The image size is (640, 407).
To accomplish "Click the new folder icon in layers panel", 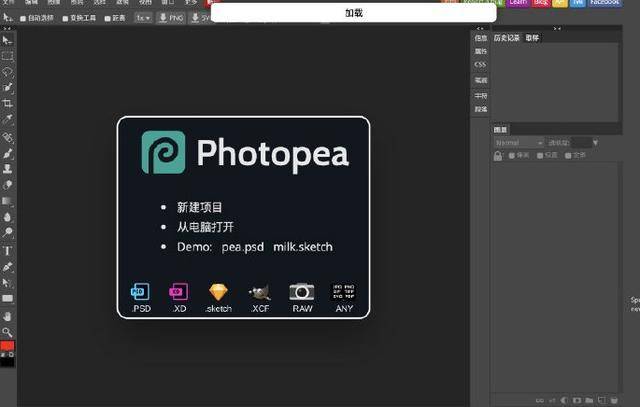I will click(589, 400).
